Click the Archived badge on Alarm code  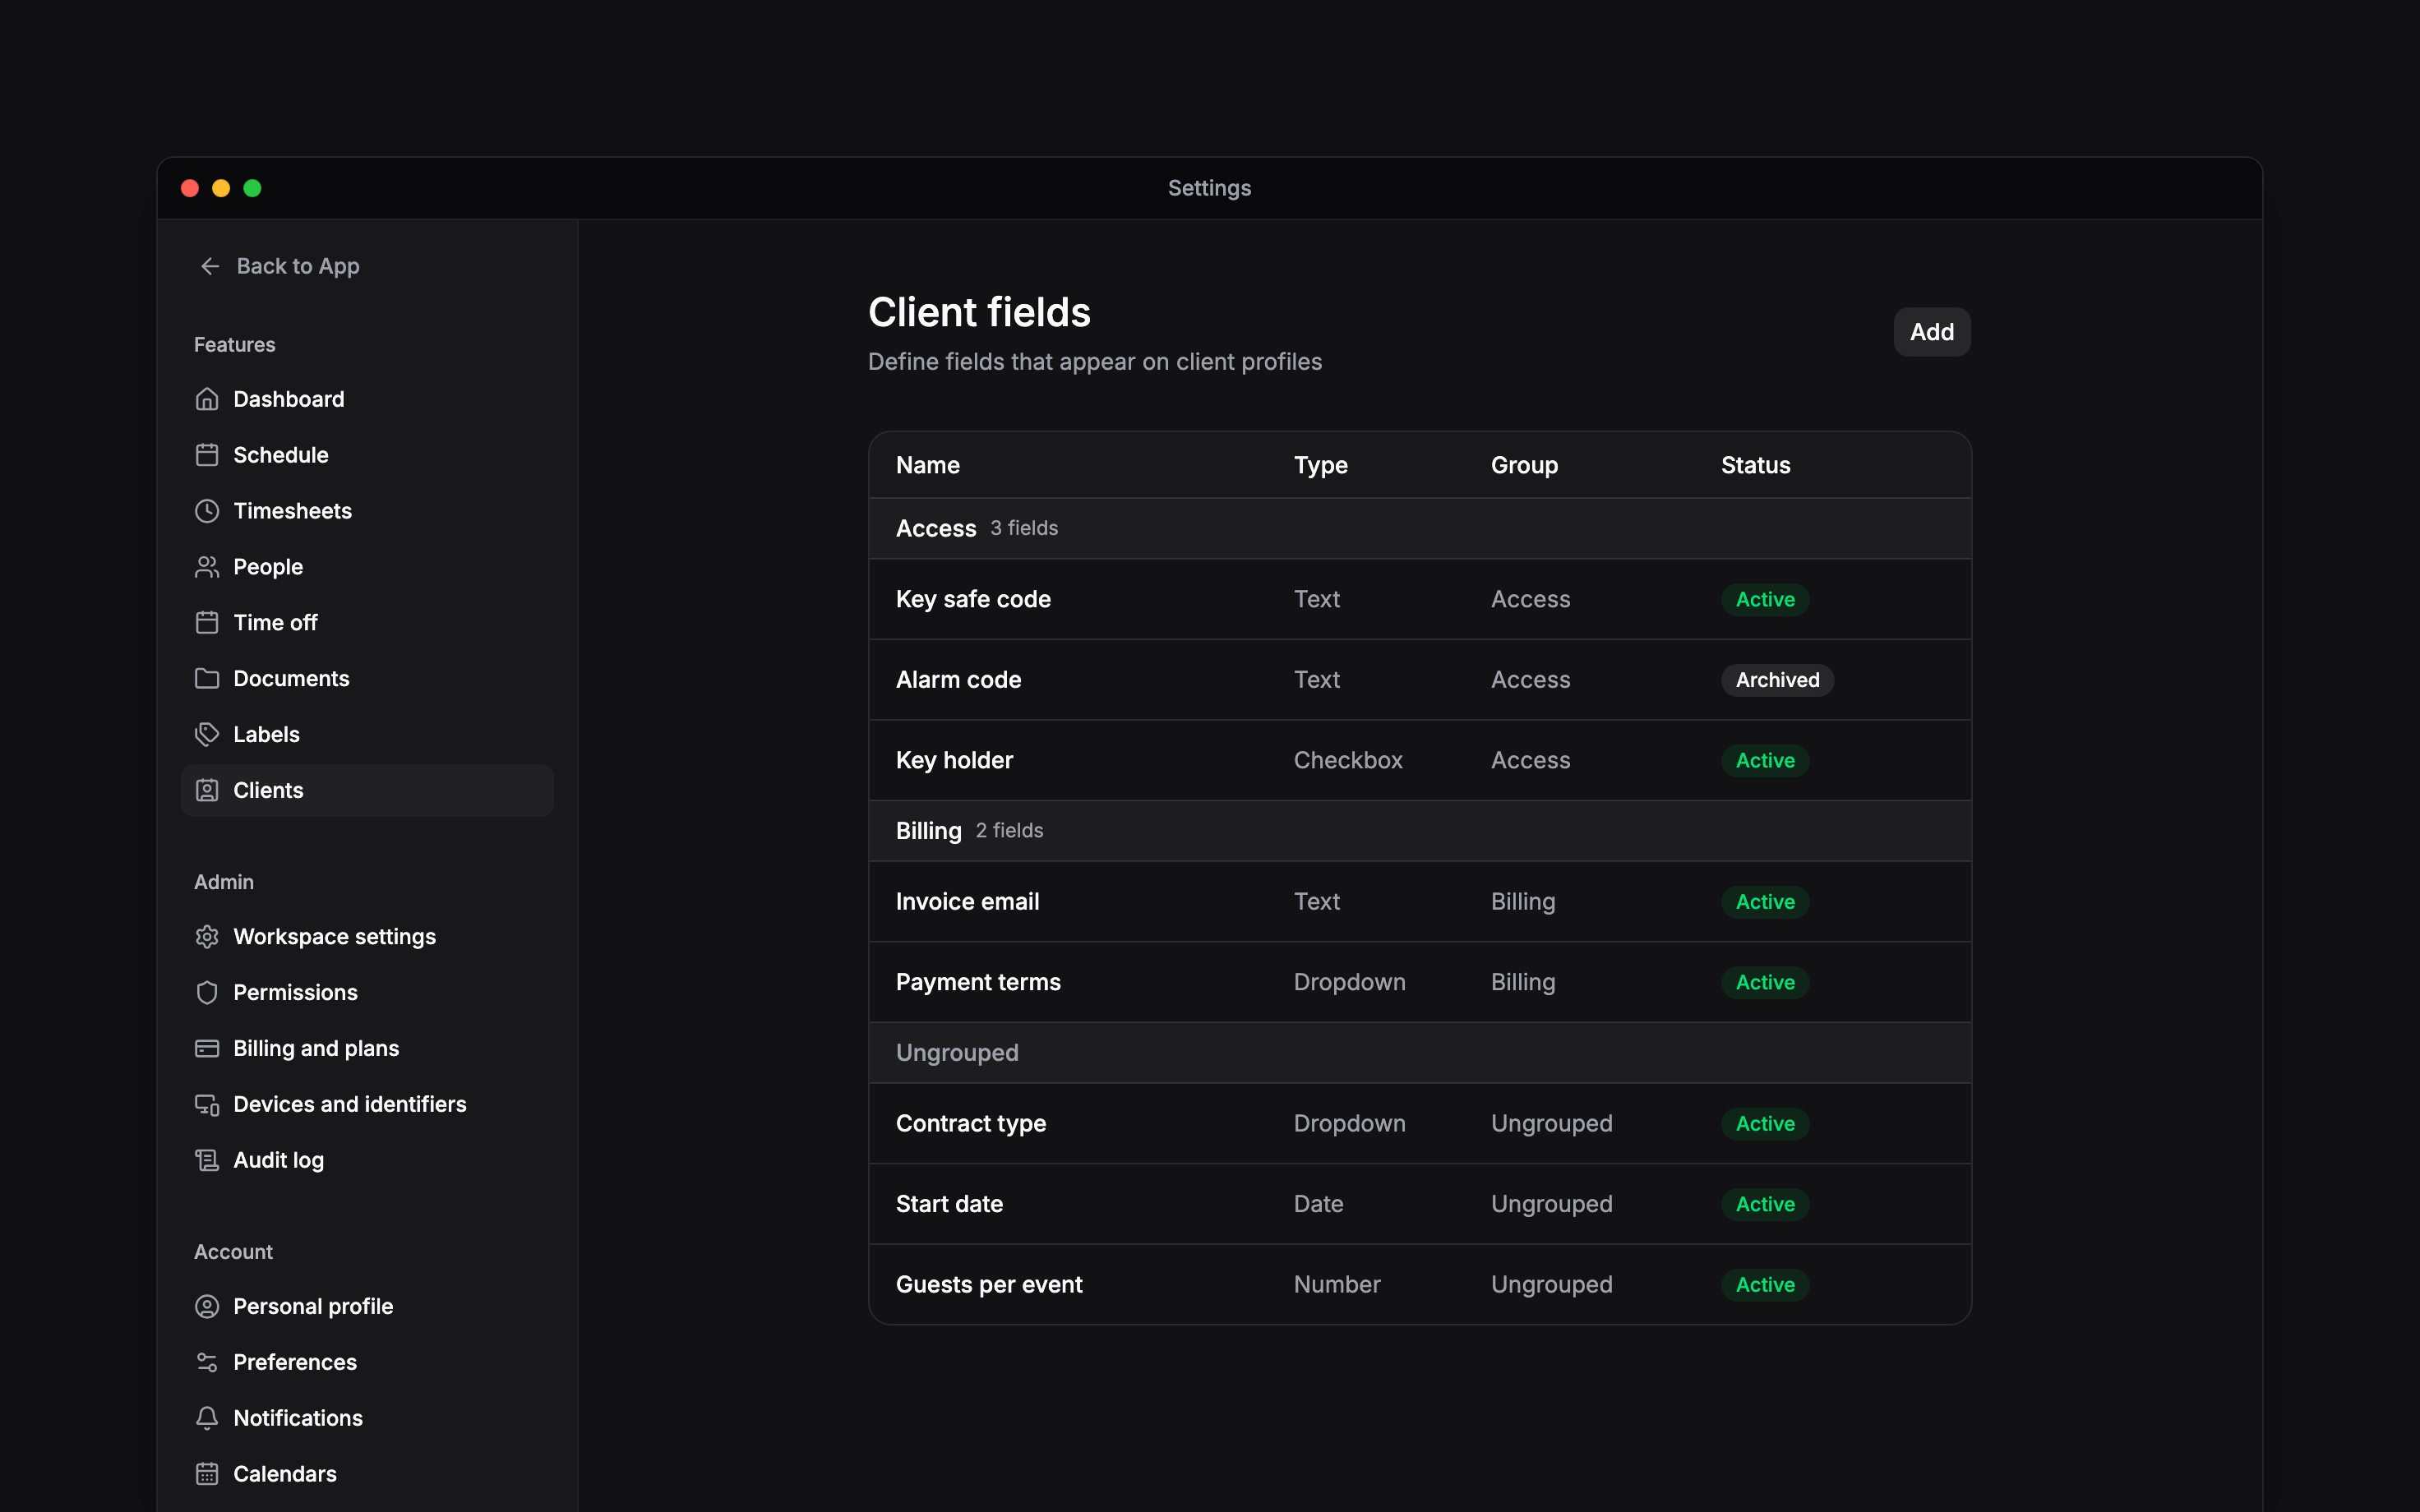click(x=1777, y=680)
